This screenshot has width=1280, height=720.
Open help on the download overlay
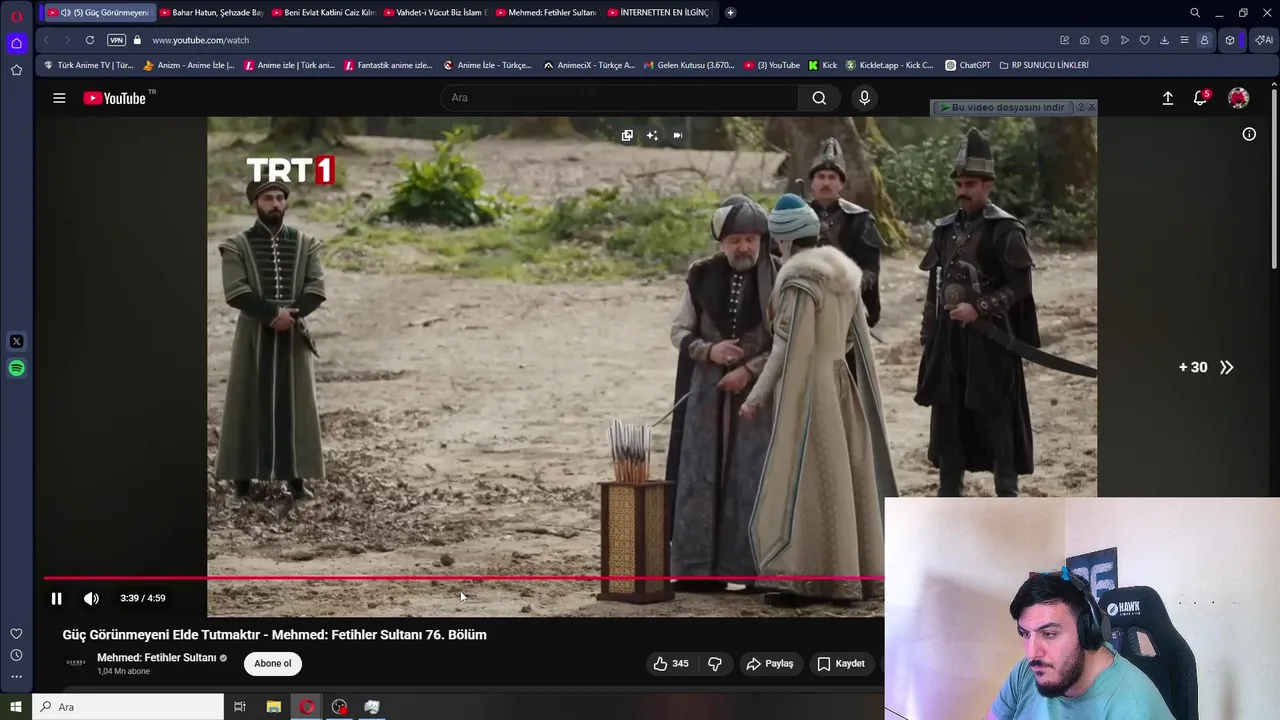1080,107
